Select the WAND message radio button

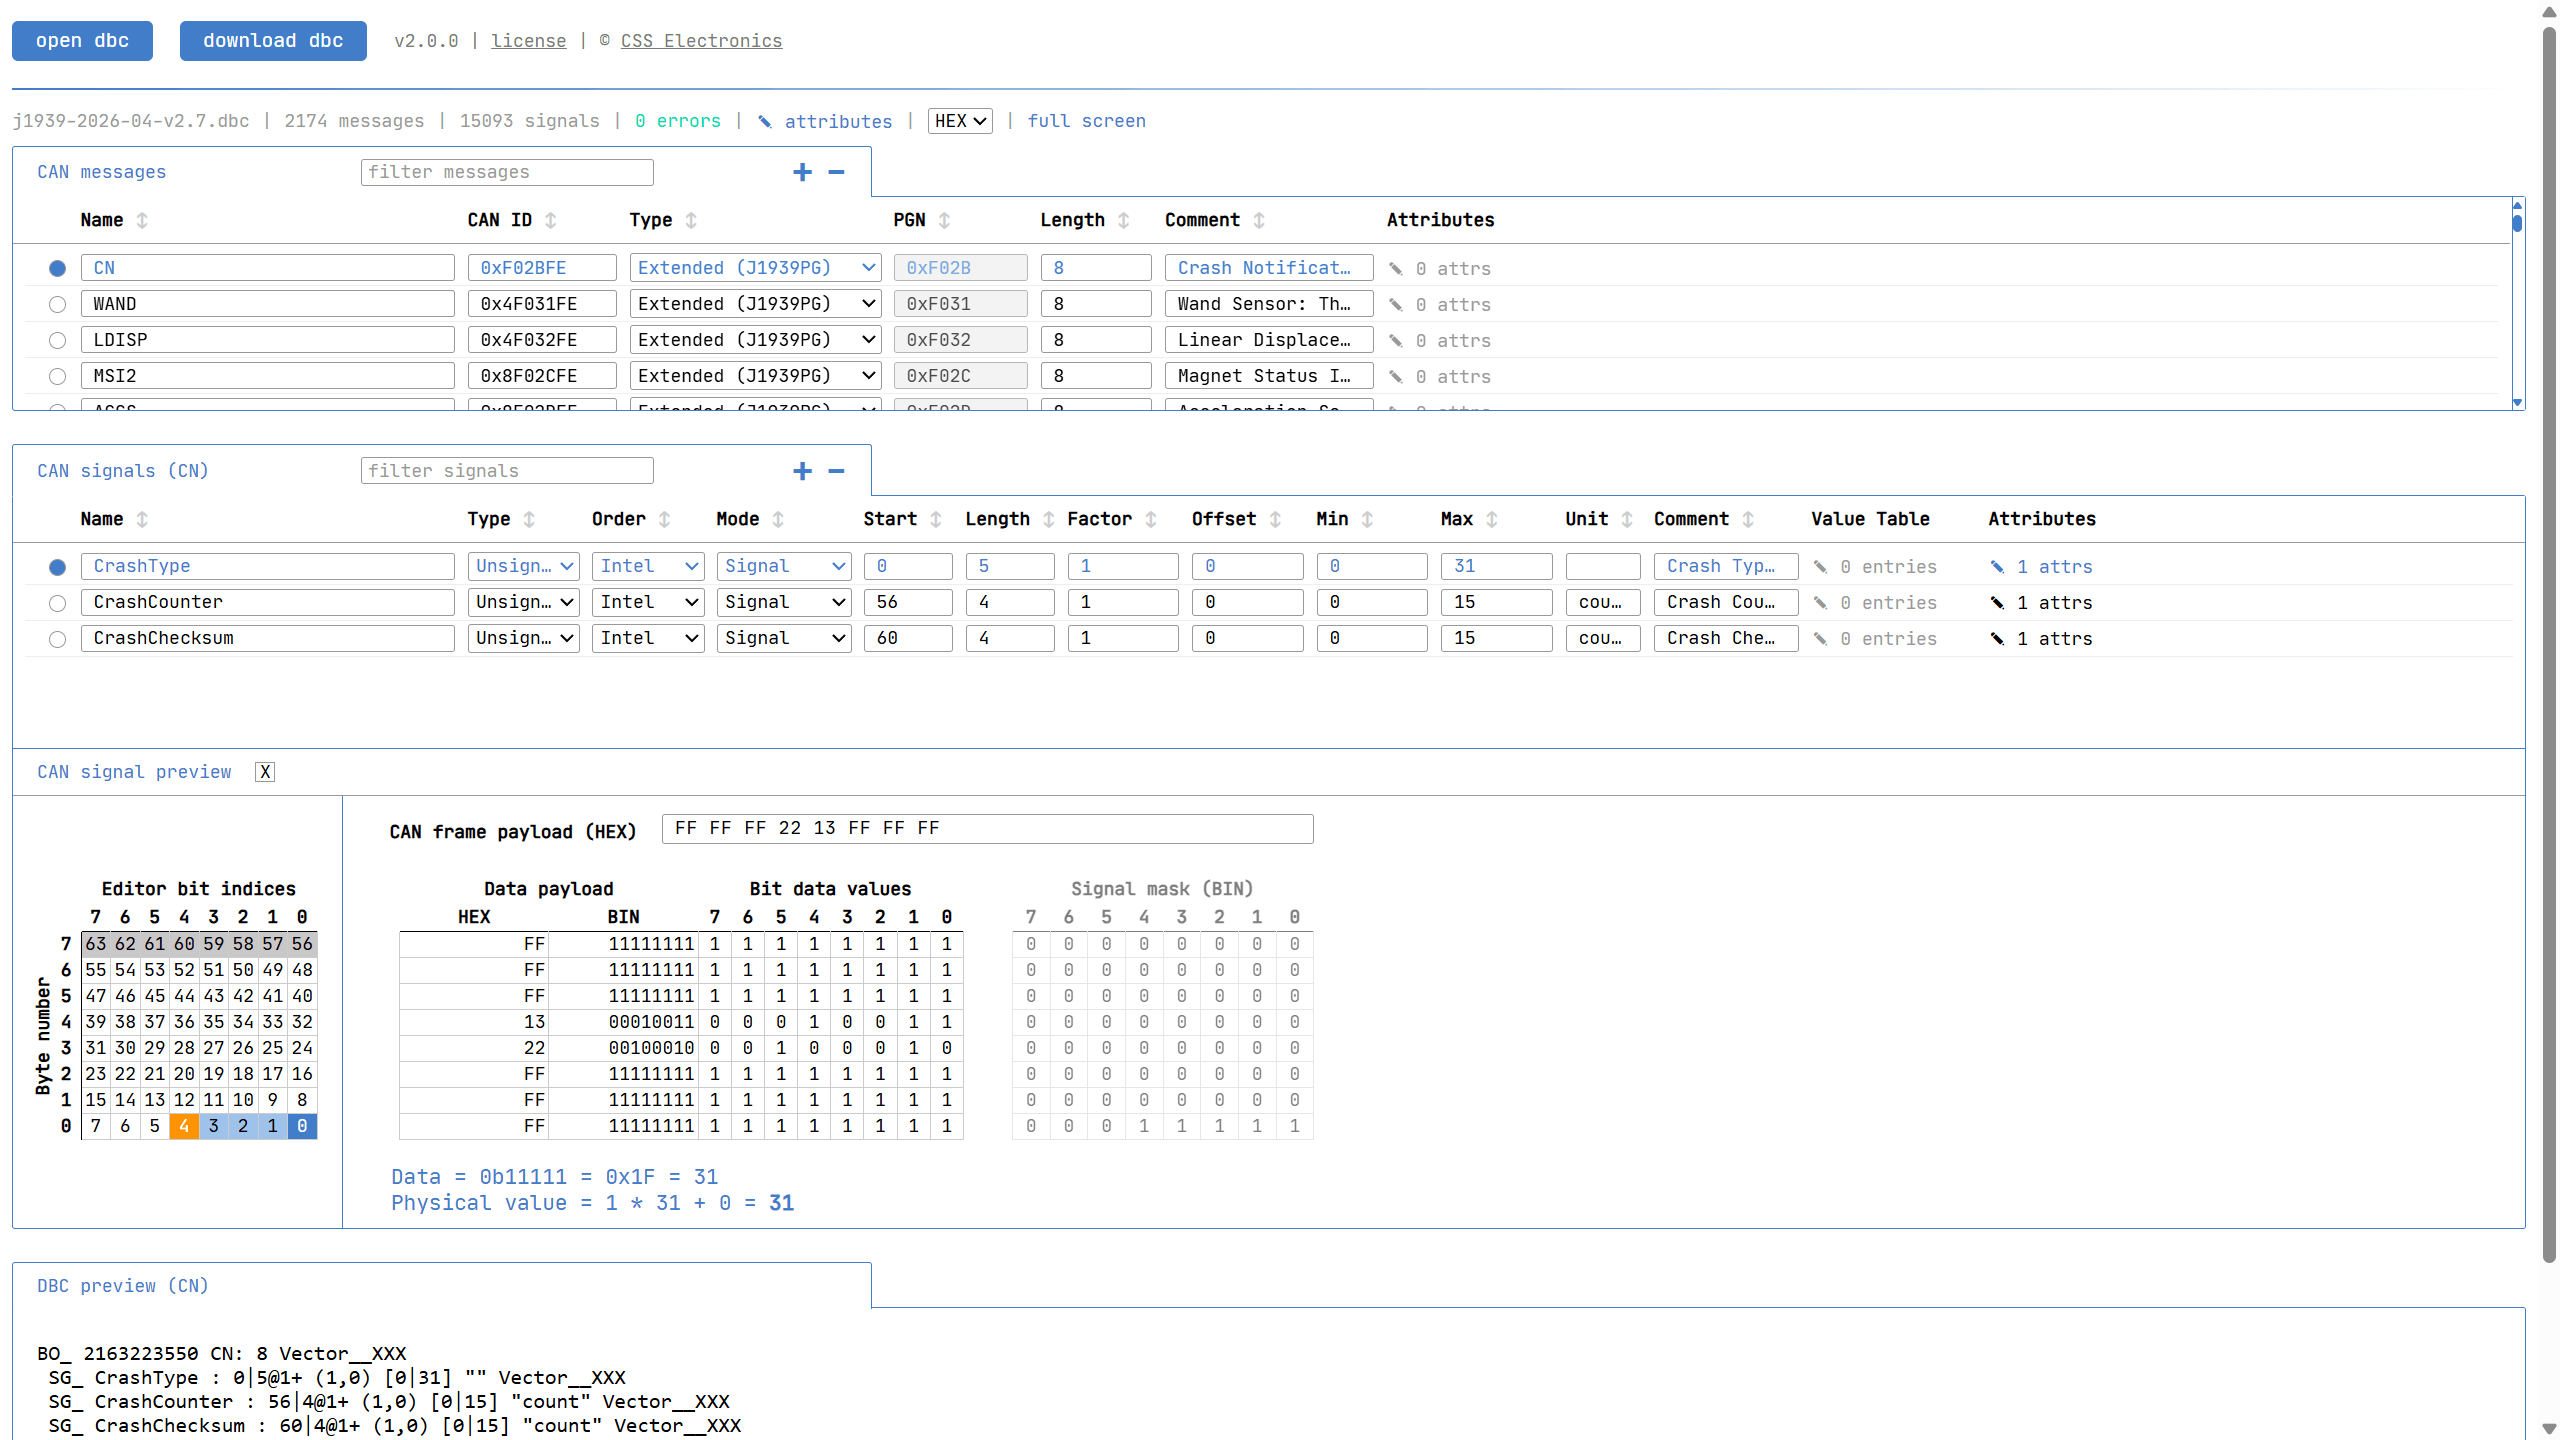(57, 304)
